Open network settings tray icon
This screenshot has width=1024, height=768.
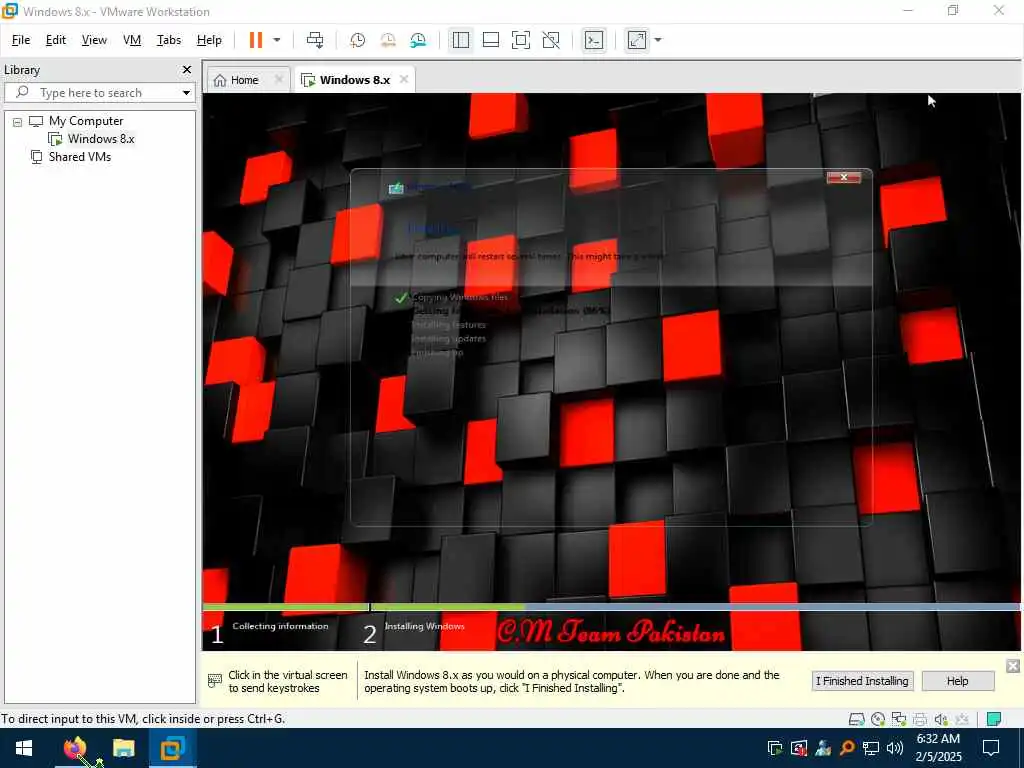871,748
